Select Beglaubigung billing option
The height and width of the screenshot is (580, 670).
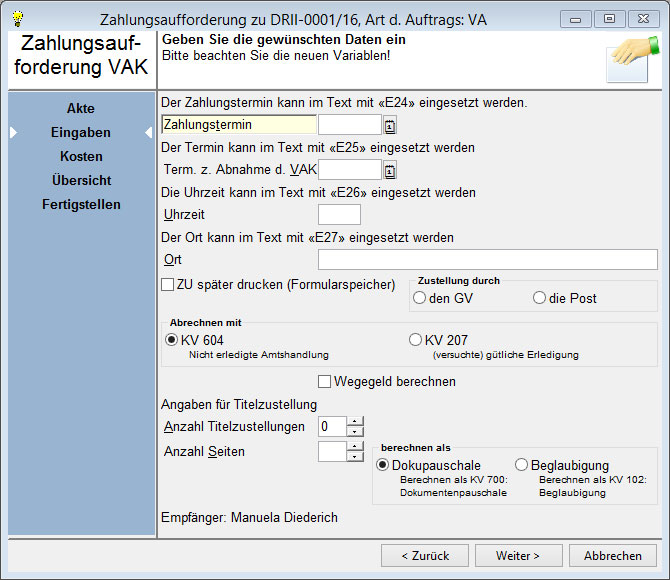(521, 465)
